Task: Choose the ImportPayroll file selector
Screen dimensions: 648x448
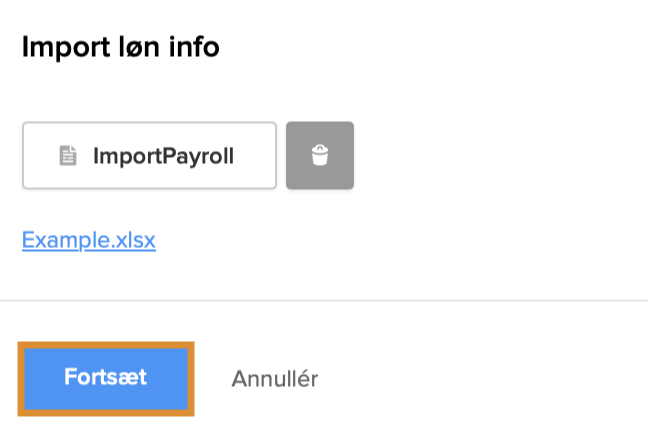Action: (x=149, y=156)
